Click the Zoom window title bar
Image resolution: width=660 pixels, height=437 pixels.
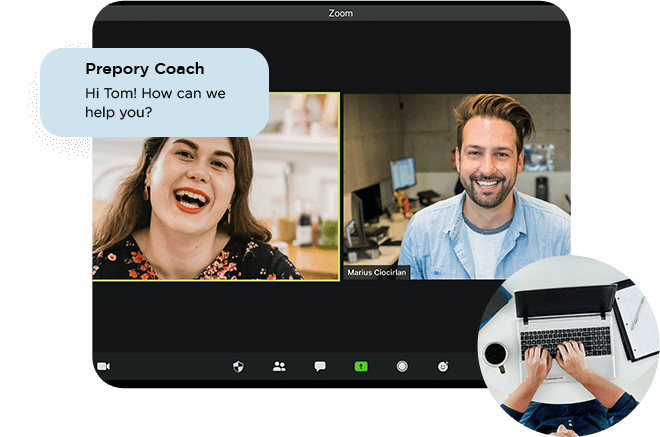[x=340, y=14]
